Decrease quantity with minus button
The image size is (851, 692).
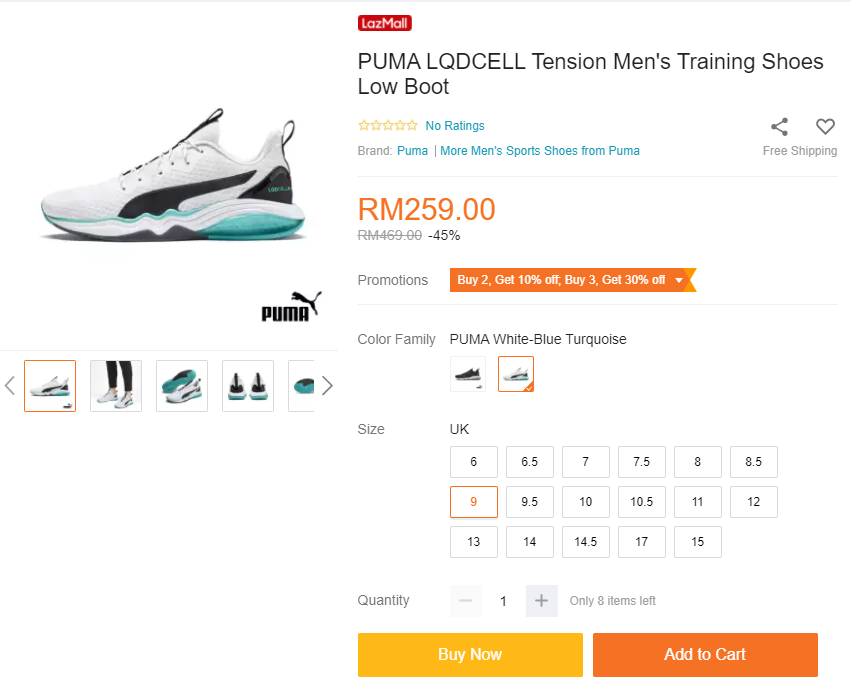[x=466, y=601]
